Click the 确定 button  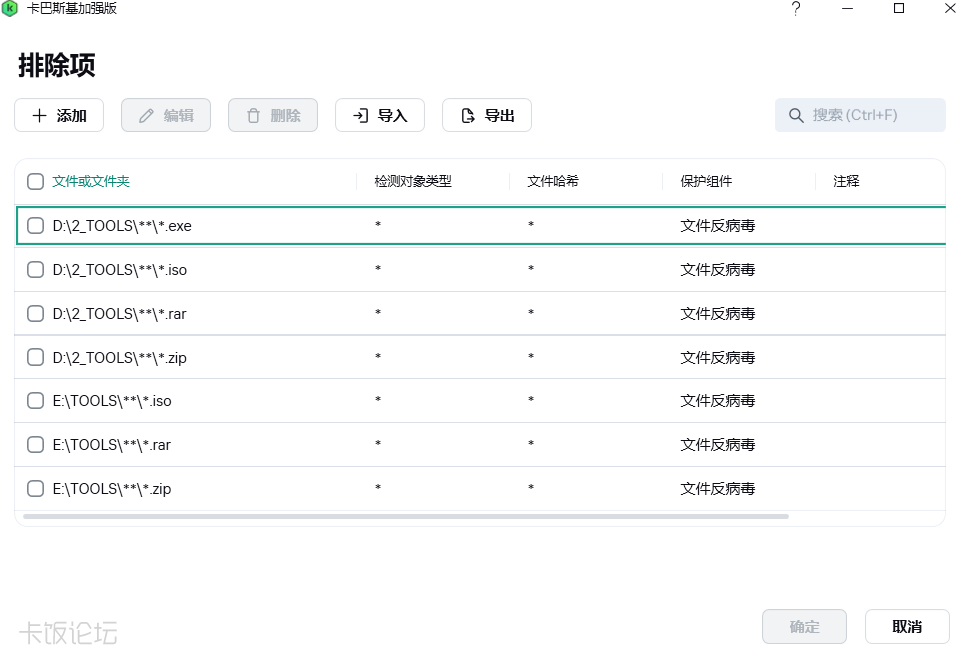(x=804, y=626)
